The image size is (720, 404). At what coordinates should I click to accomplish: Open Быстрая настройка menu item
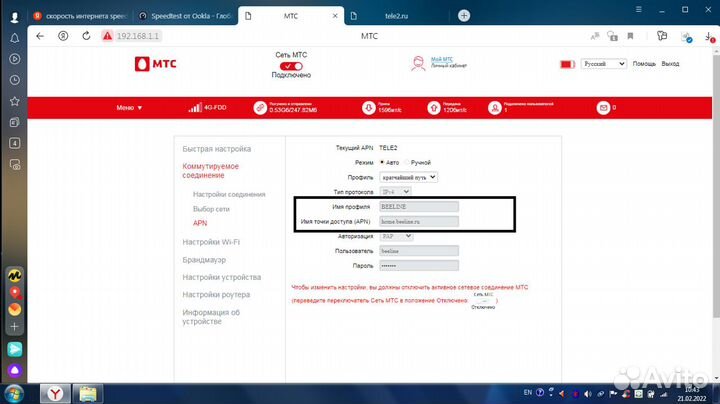(217, 149)
